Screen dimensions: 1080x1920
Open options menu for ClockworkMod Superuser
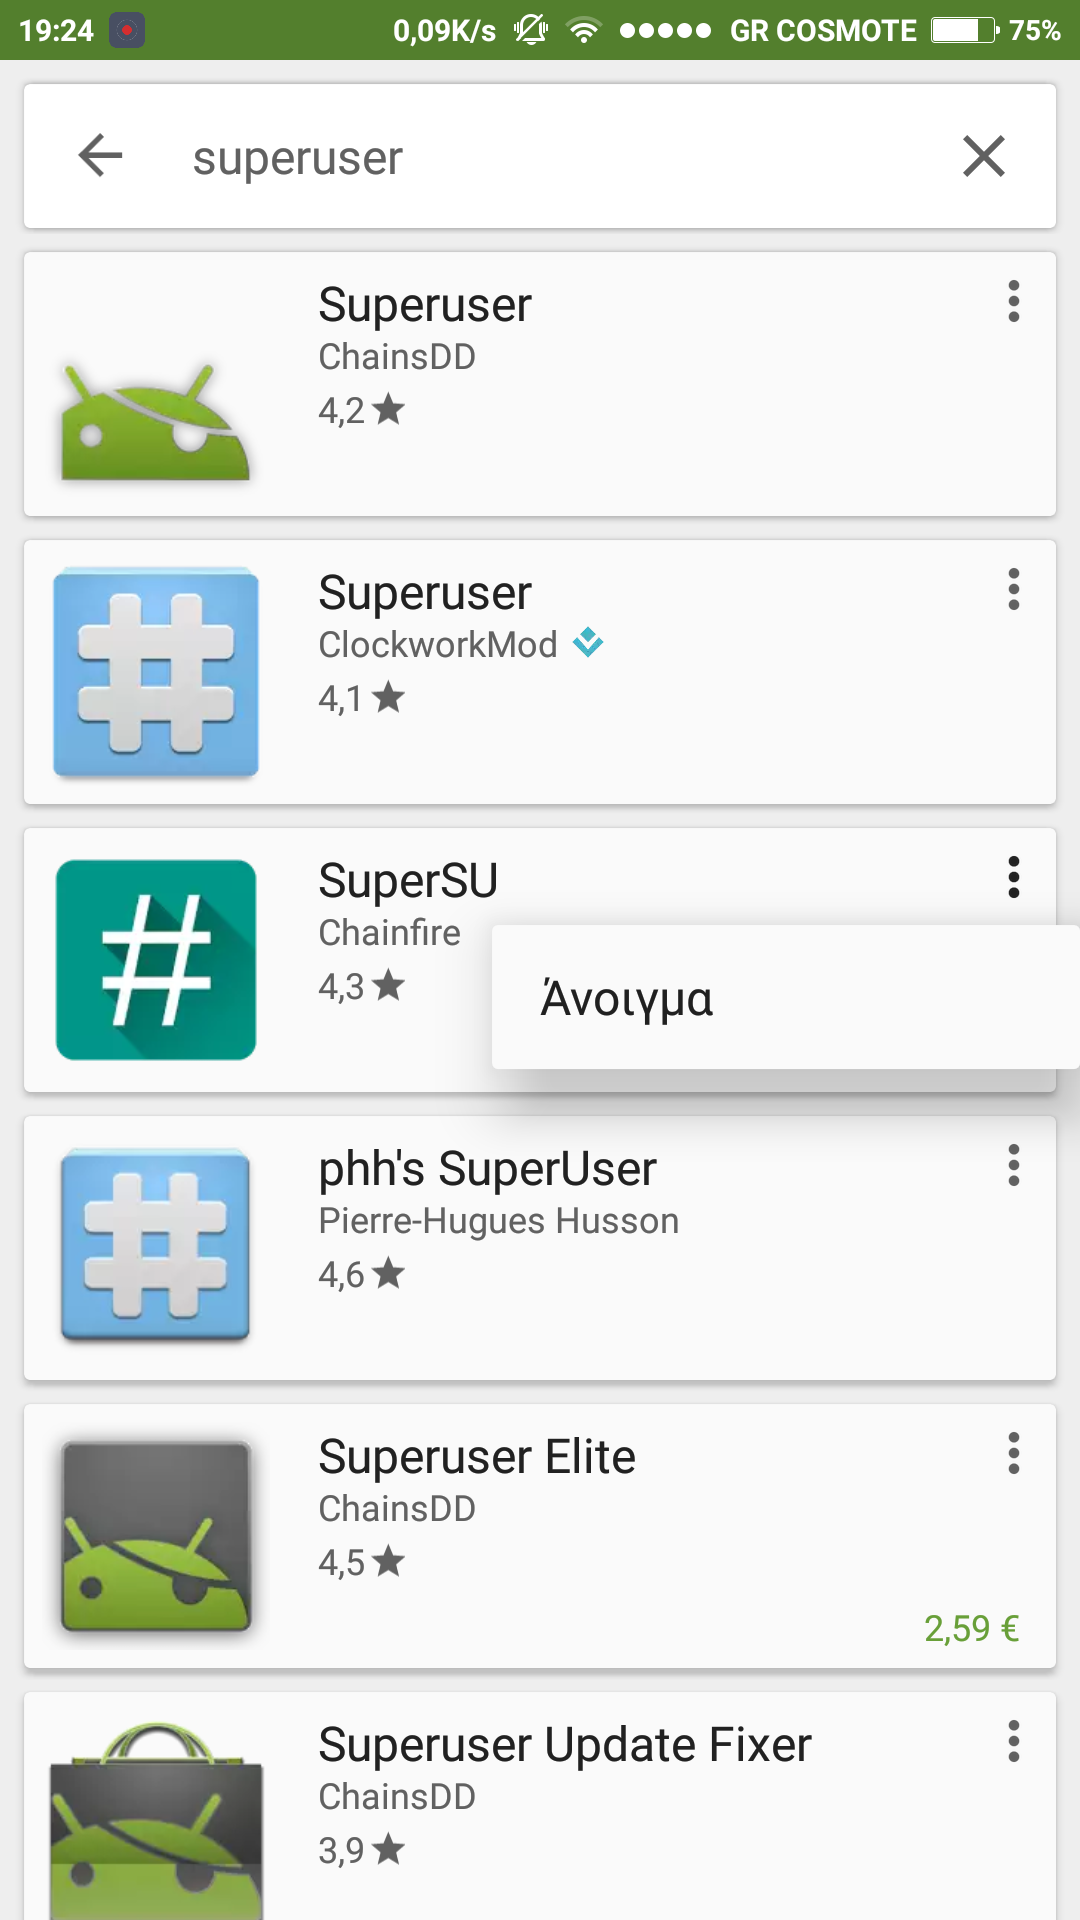(1014, 589)
